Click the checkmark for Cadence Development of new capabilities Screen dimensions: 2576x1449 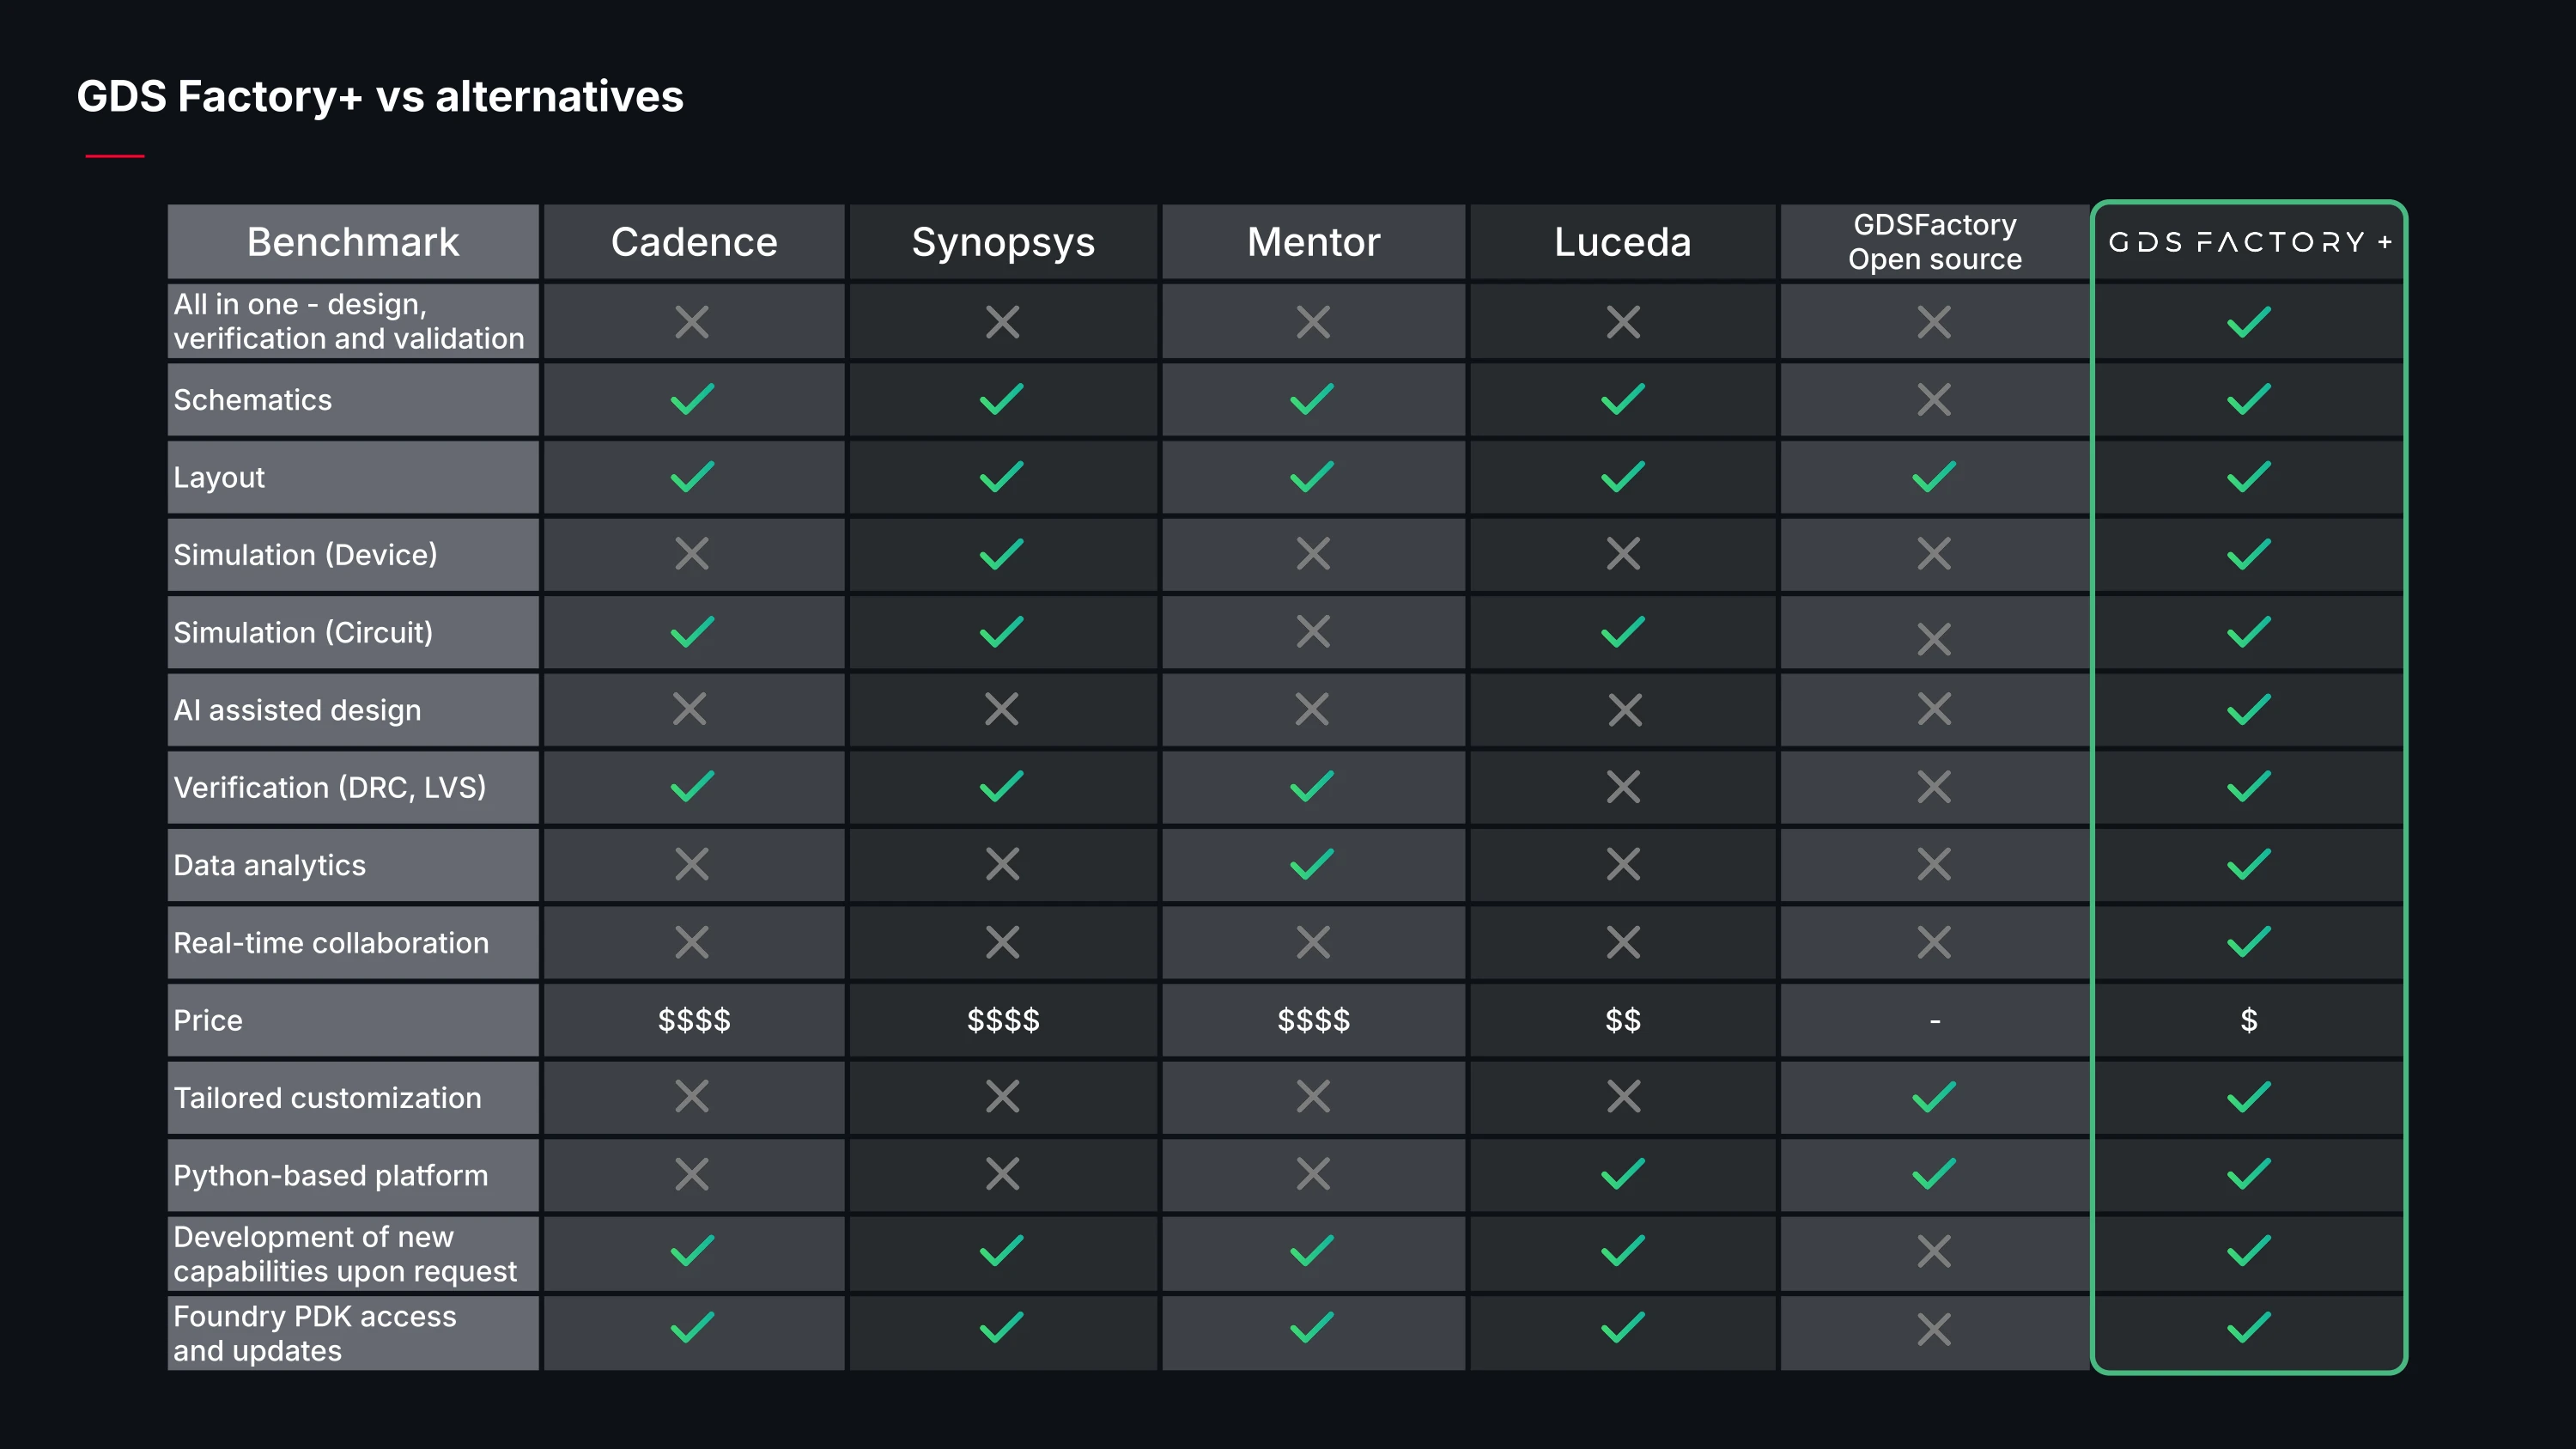[692, 1250]
